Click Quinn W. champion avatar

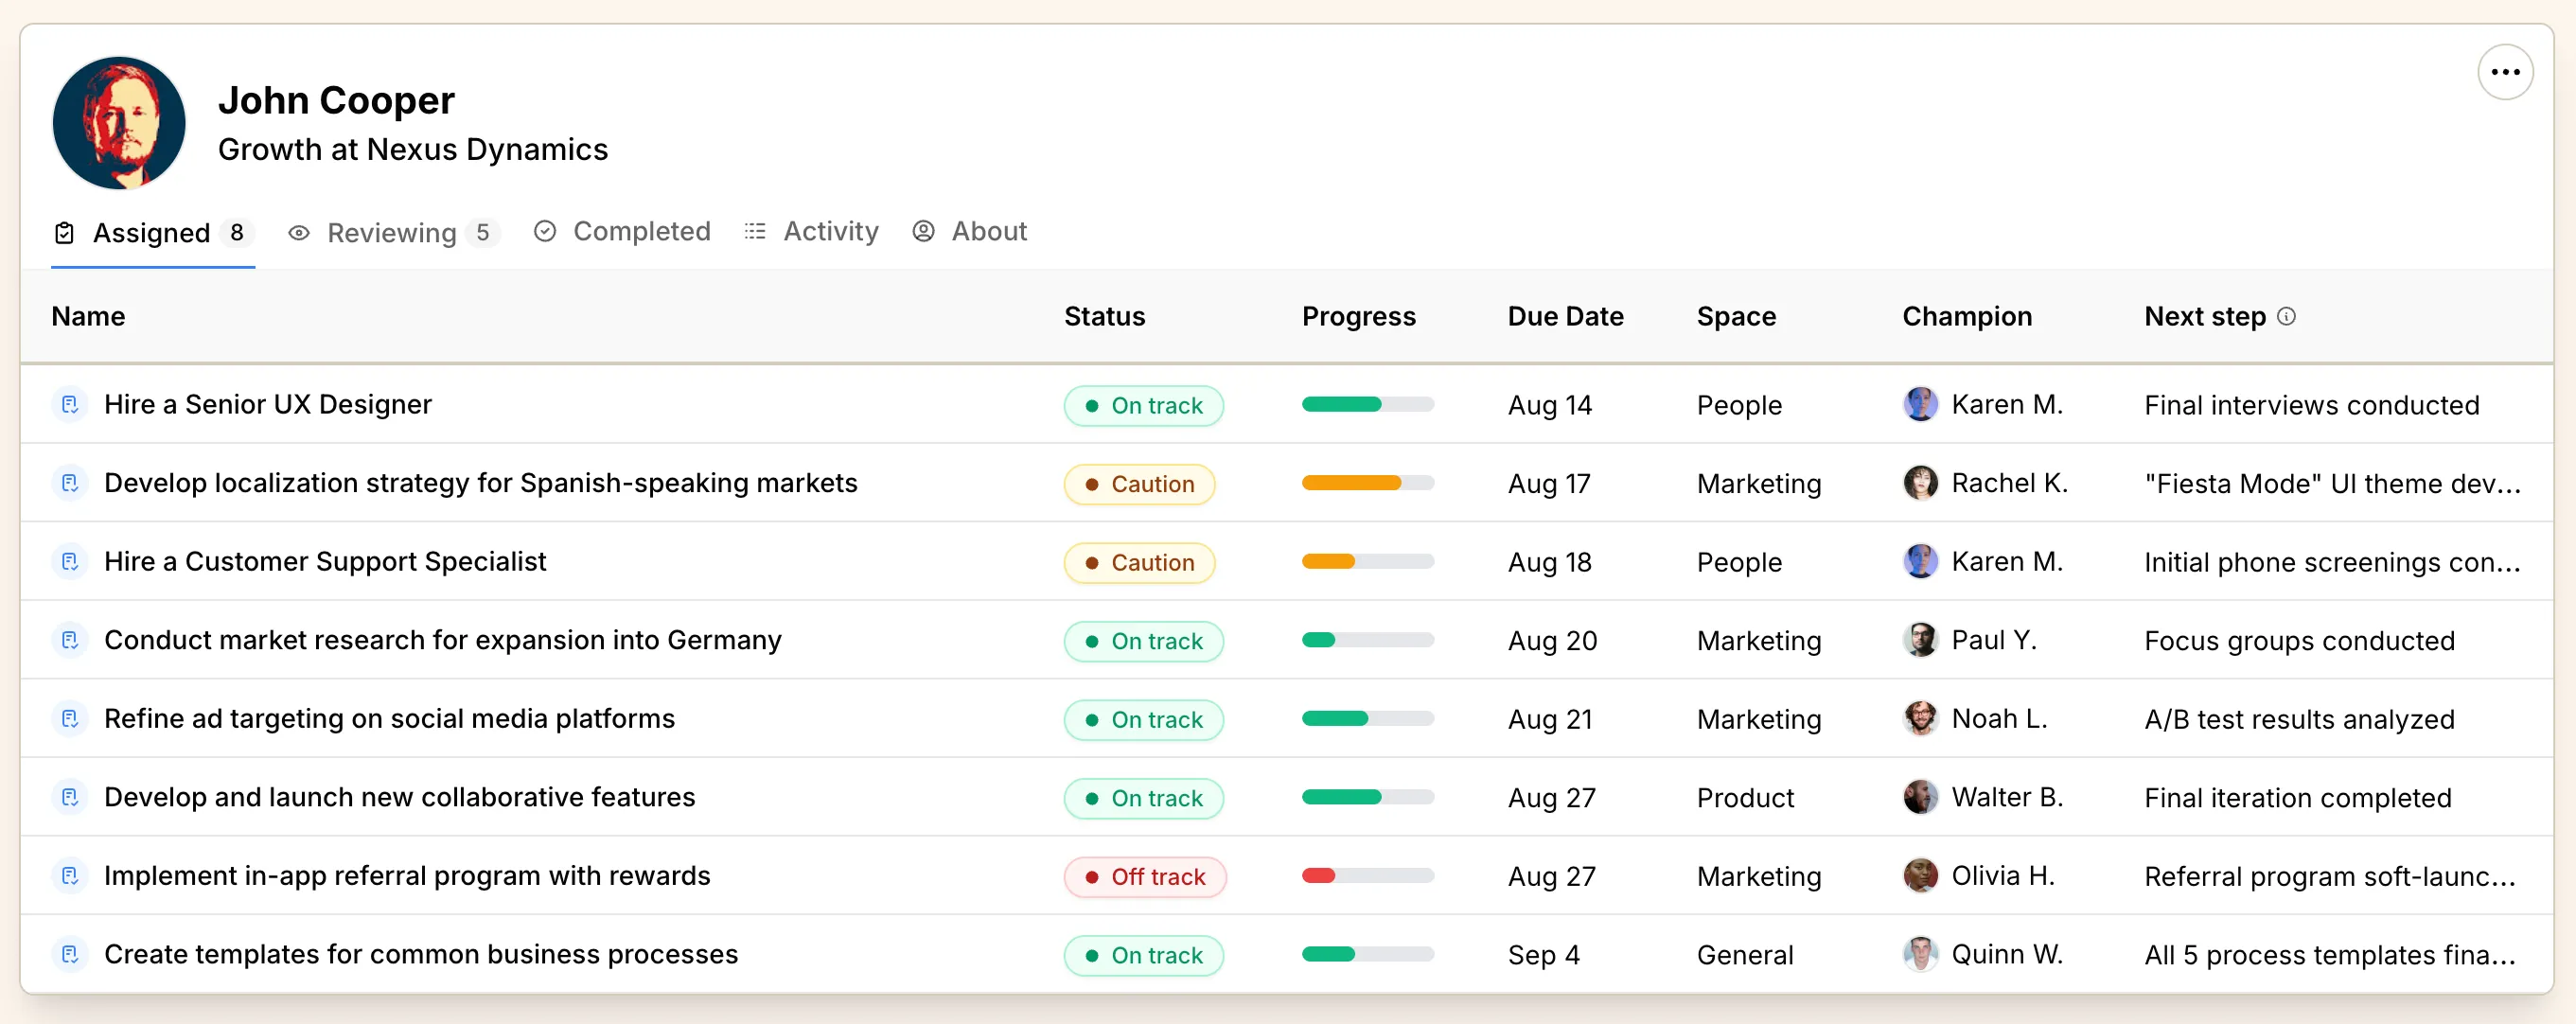pyautogui.click(x=1919, y=954)
